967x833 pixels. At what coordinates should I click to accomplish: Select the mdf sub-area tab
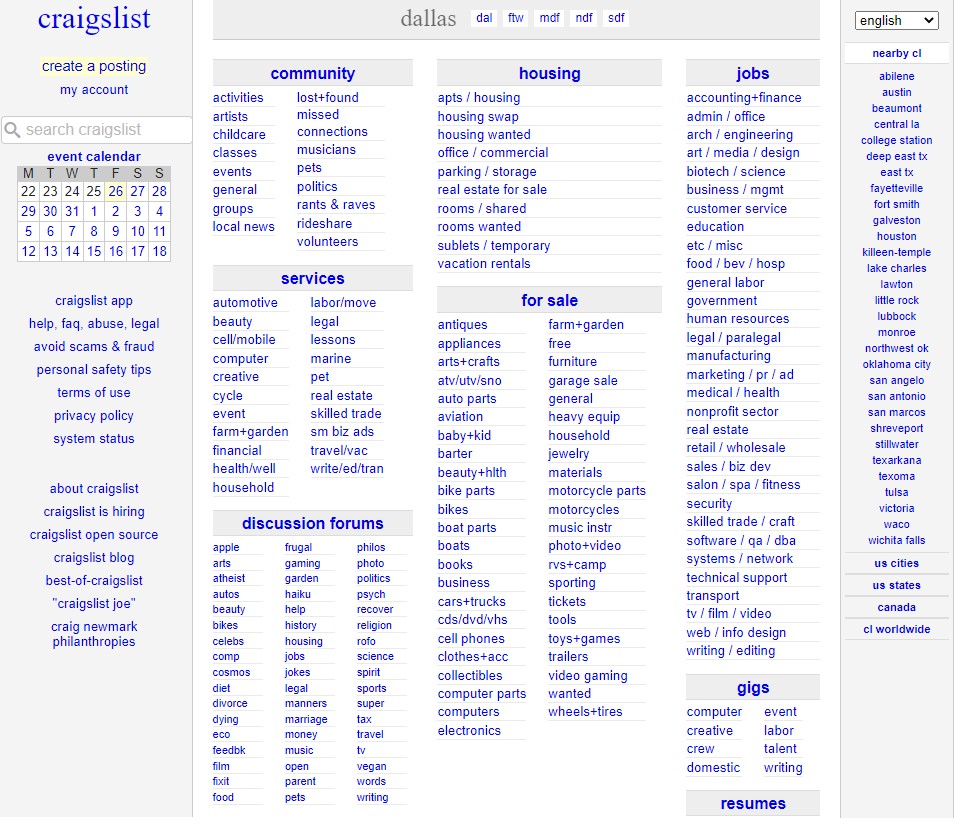549,18
